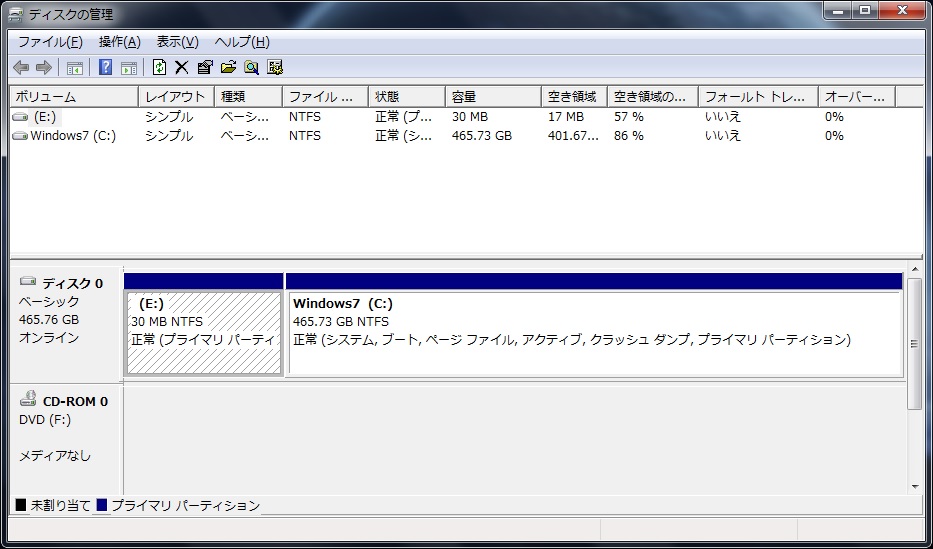Sort by the オーバー... column header

click(857, 97)
